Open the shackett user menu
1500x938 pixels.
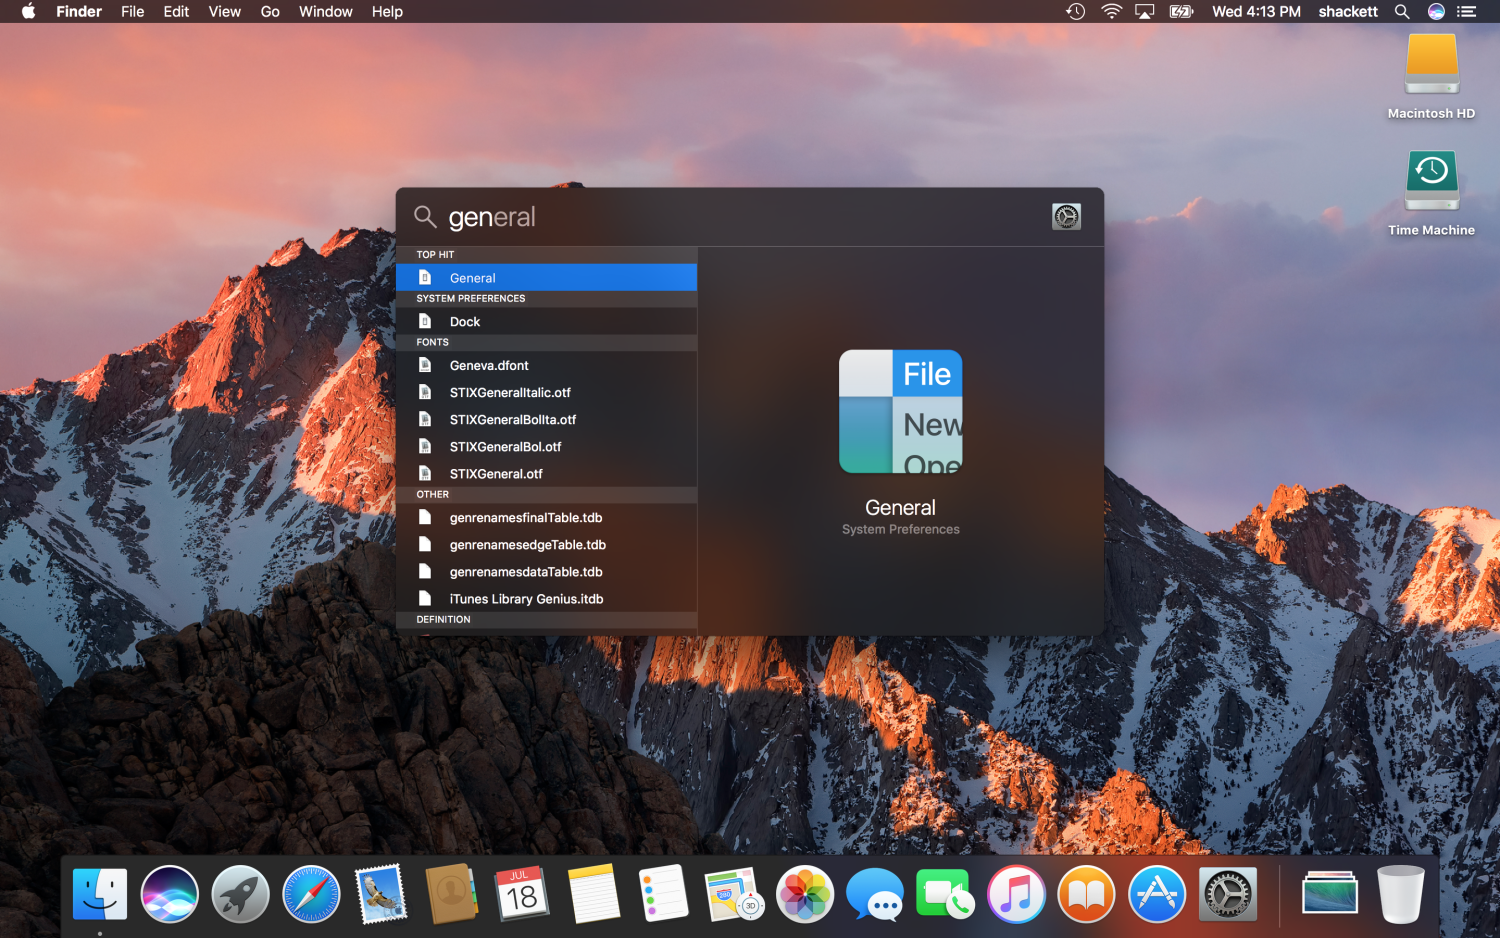click(1347, 12)
